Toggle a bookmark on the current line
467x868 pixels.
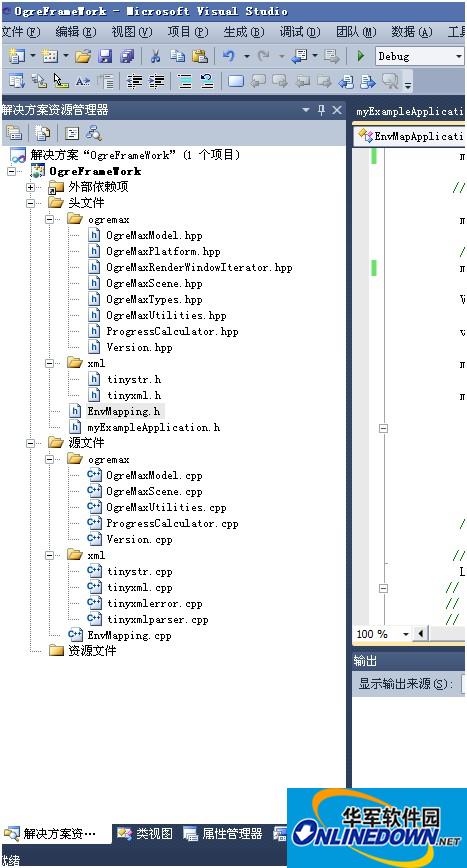point(236,82)
